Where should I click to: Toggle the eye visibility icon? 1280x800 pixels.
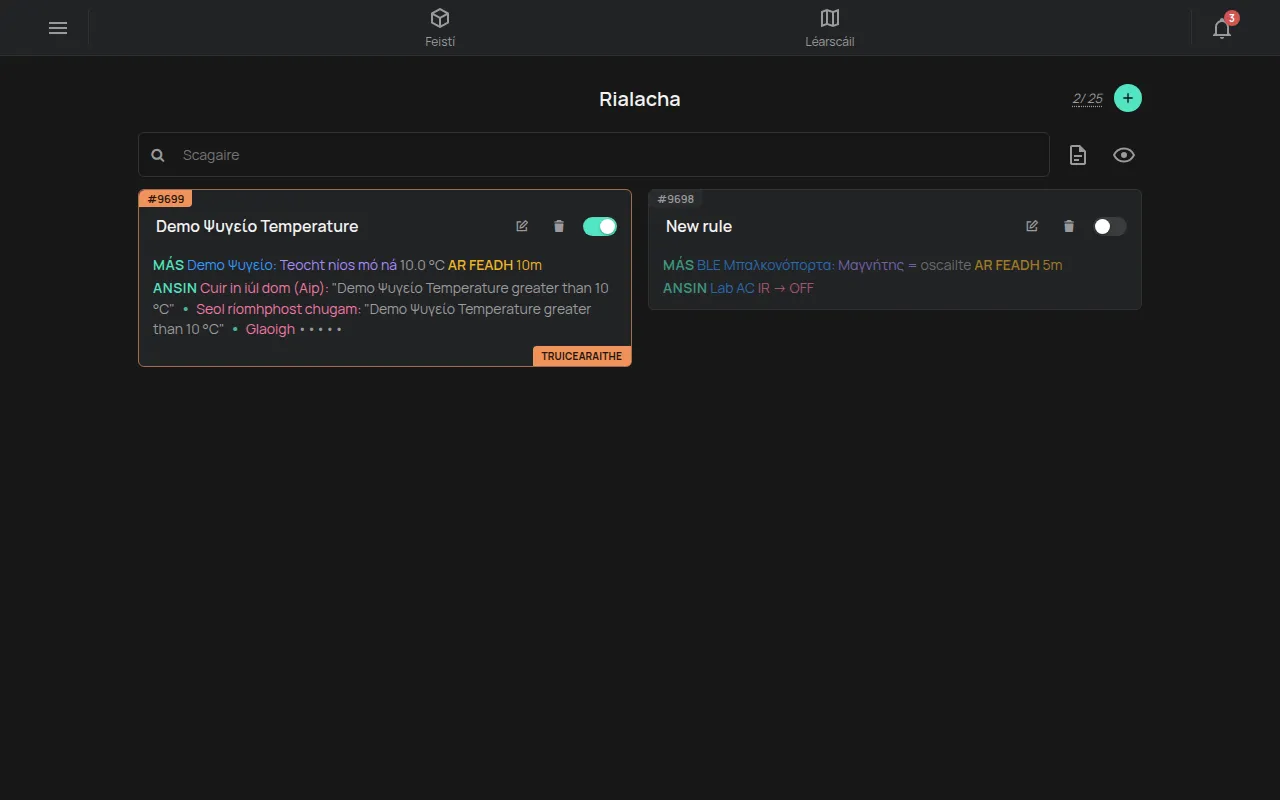pos(1124,155)
